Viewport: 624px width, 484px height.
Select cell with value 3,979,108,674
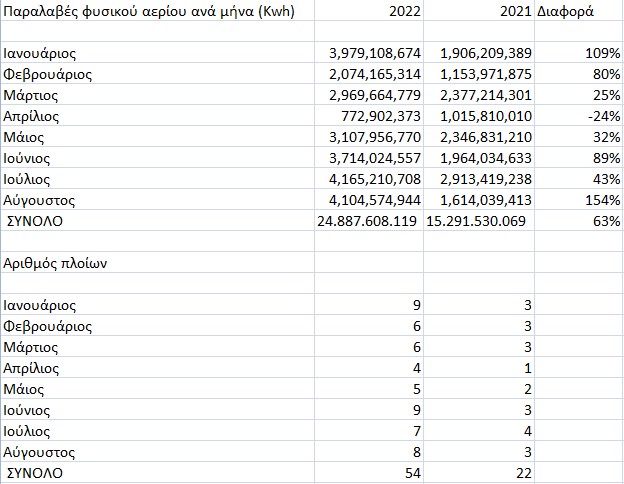[367, 52]
